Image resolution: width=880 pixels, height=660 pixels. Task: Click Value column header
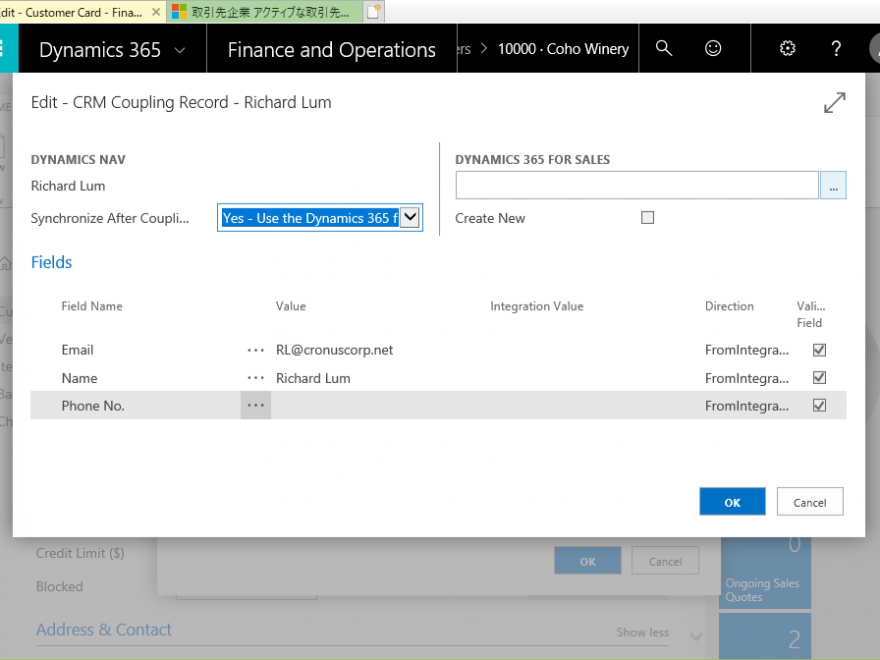(291, 306)
